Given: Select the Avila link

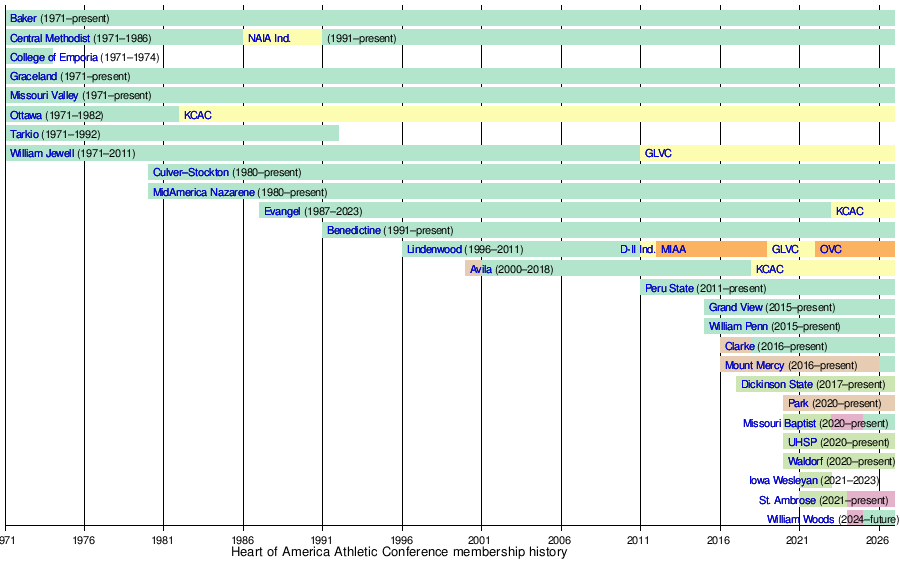Looking at the screenshot, I should coord(481,269).
